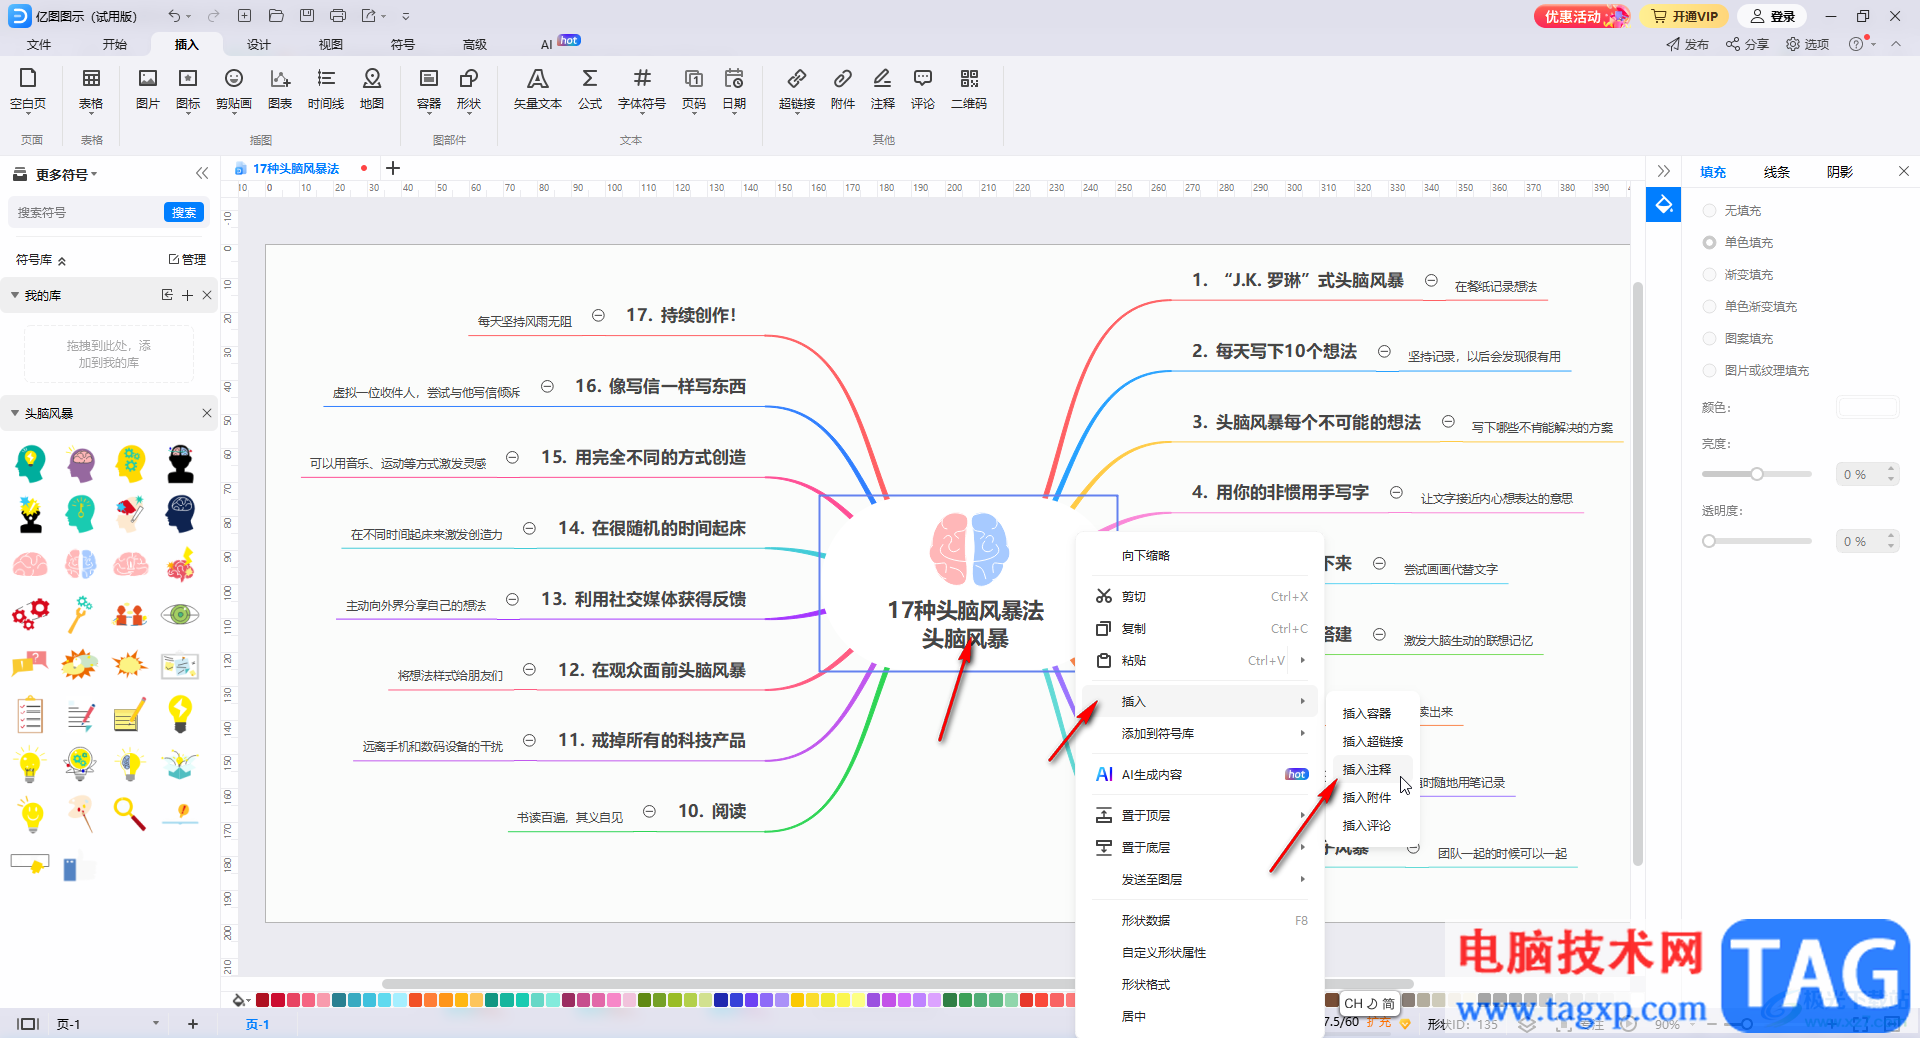
Task: Attach a file with 附件 ribbon icon
Action: [x=843, y=88]
